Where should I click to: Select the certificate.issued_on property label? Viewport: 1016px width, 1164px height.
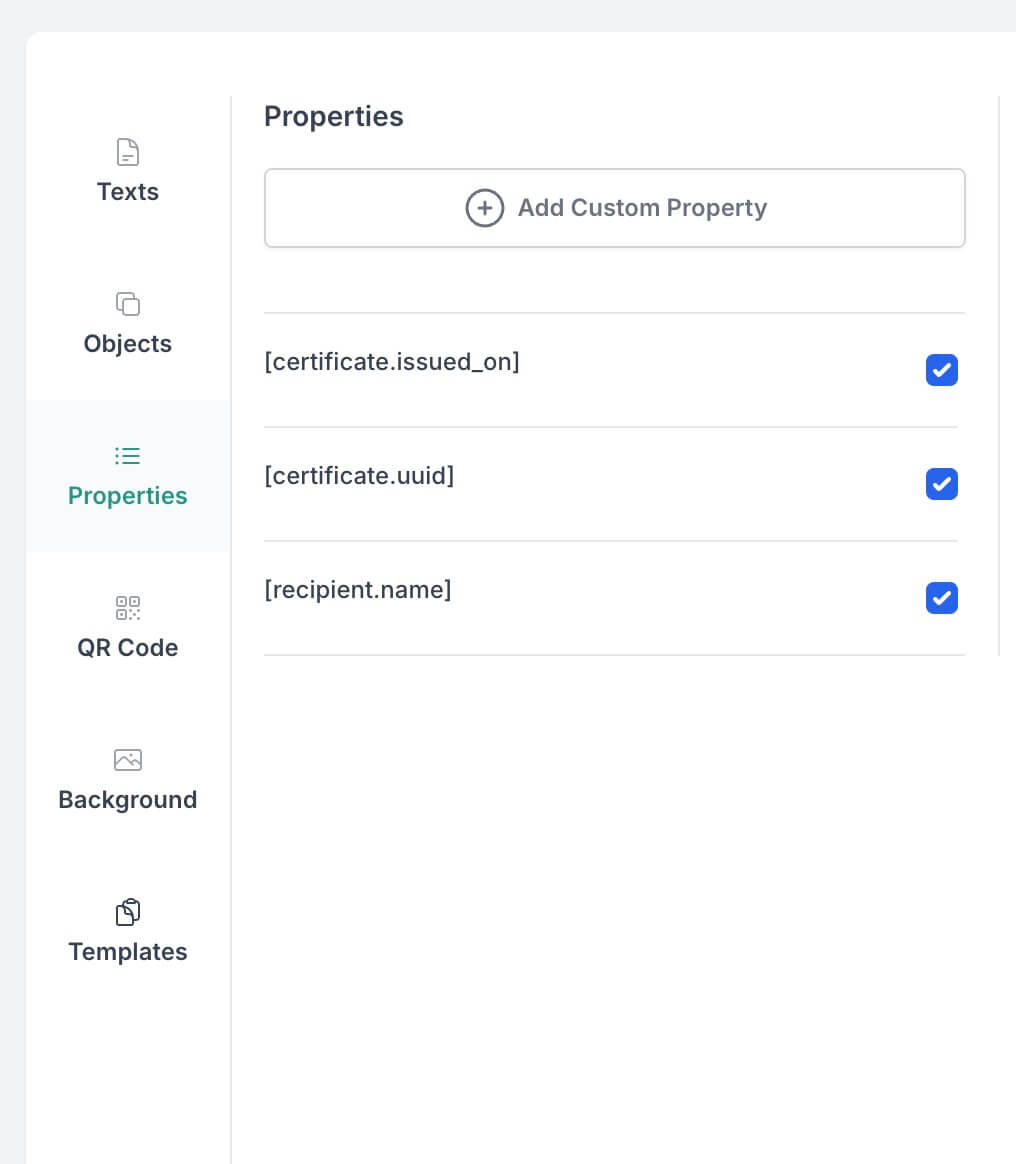click(x=392, y=362)
